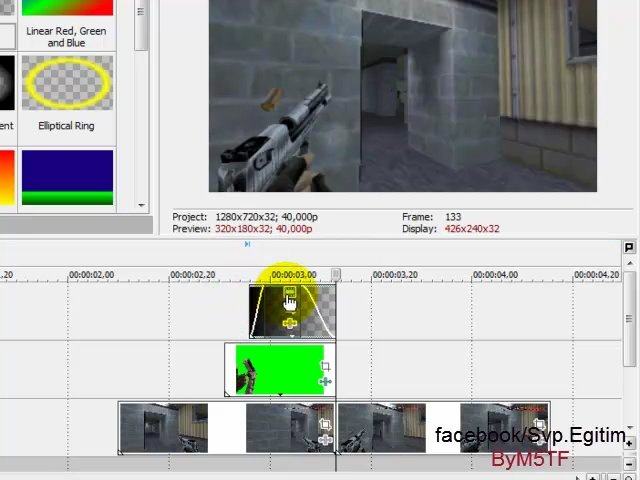
Task: Click the ruler at 00:00:03,20
Action: click(x=395, y=275)
